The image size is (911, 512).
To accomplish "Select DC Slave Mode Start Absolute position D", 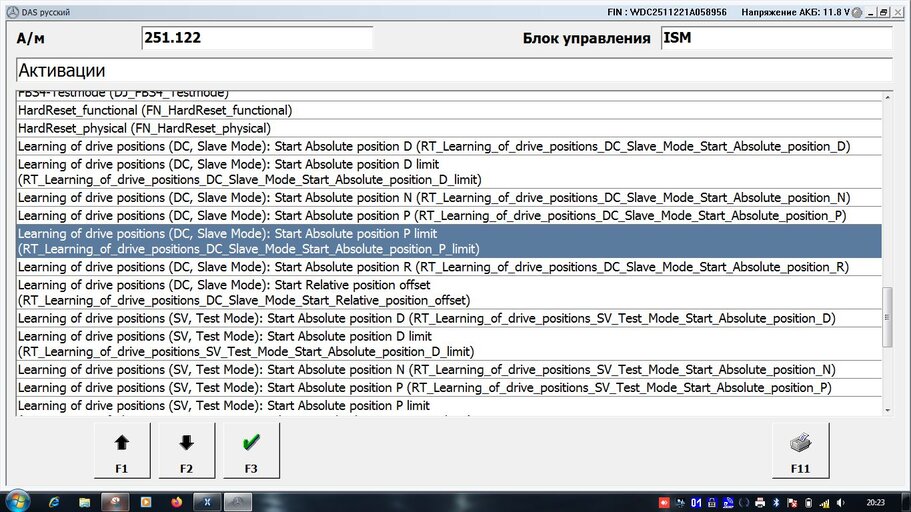I will [x=449, y=146].
